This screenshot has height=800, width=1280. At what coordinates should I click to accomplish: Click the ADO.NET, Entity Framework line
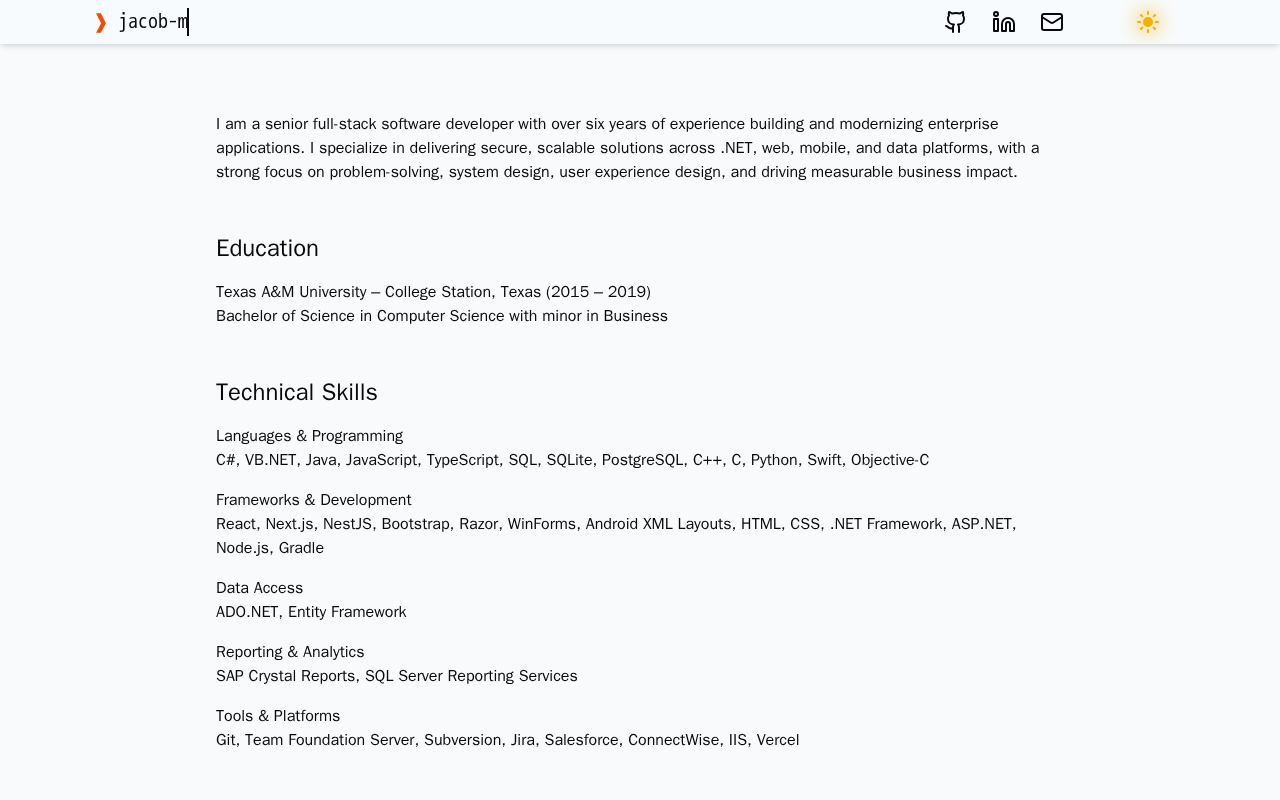[x=311, y=612]
